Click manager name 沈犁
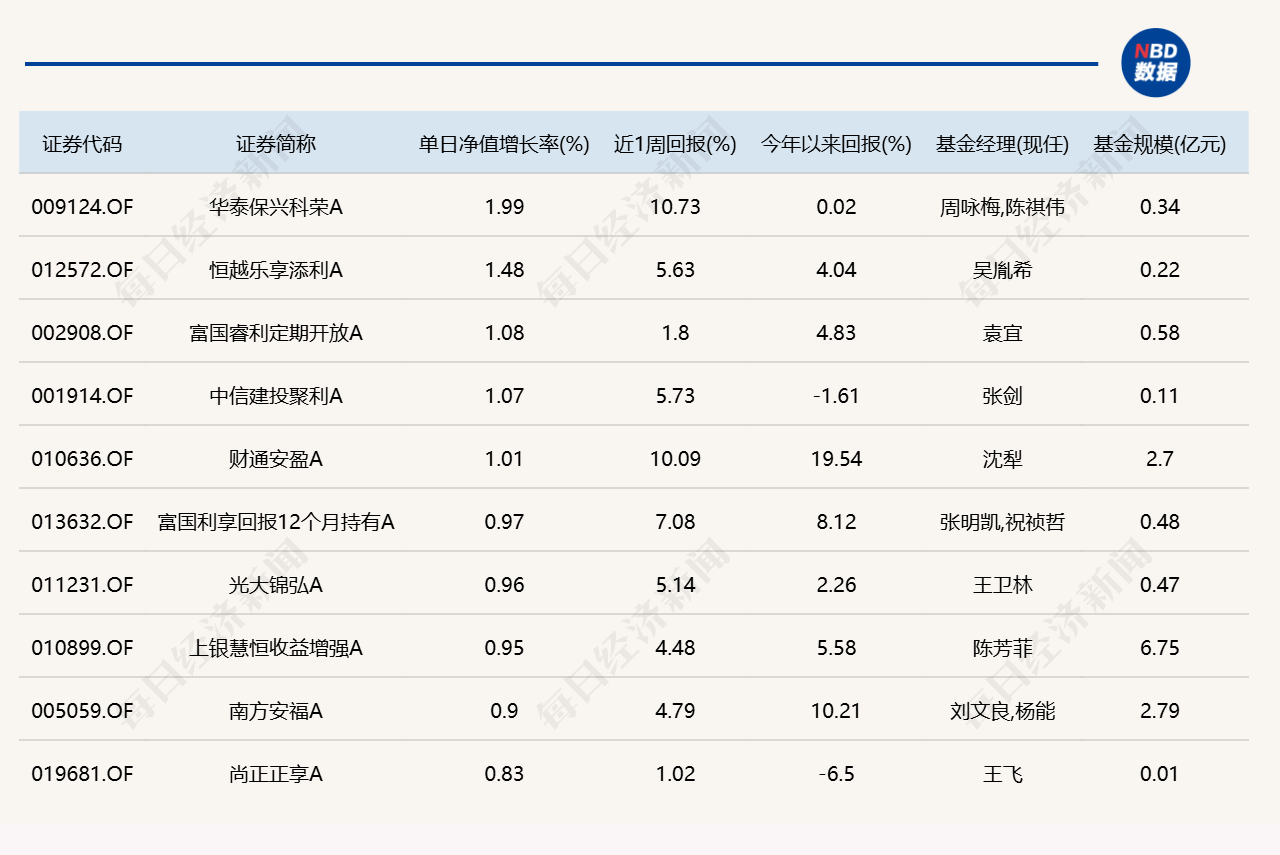This screenshot has height=855, width=1280. [x=1003, y=459]
